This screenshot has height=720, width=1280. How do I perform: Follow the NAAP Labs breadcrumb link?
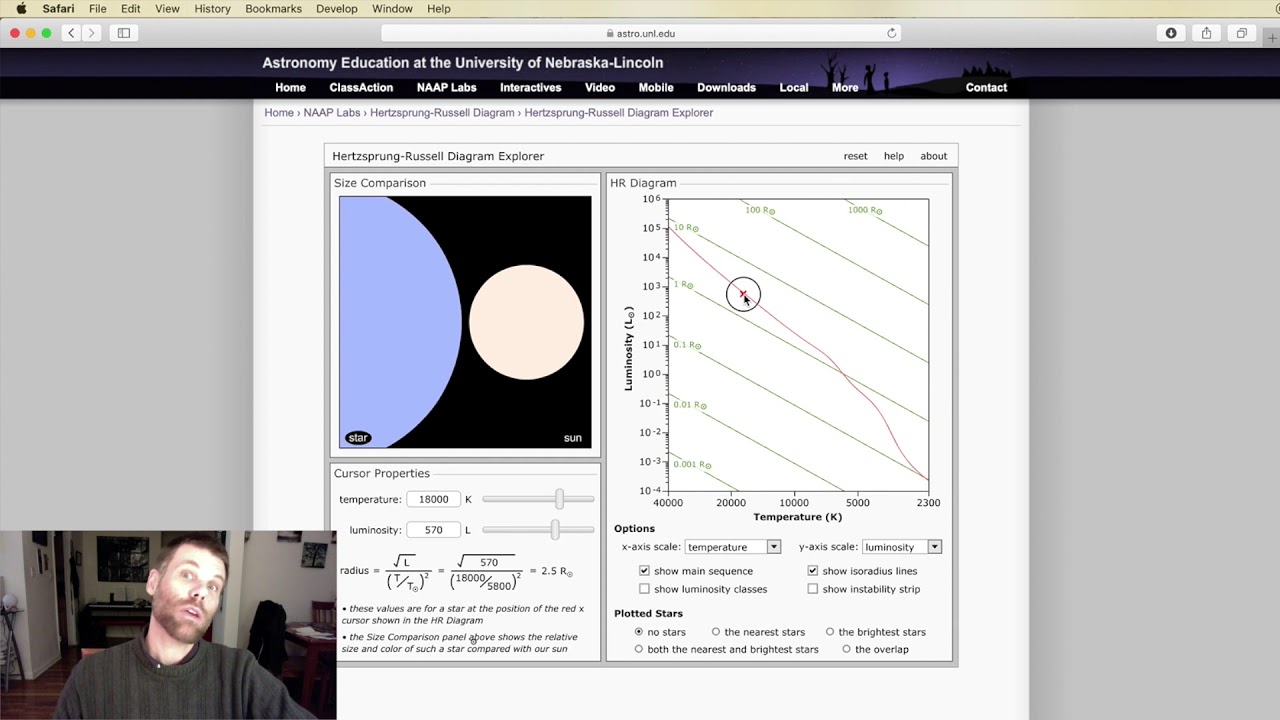click(x=332, y=113)
